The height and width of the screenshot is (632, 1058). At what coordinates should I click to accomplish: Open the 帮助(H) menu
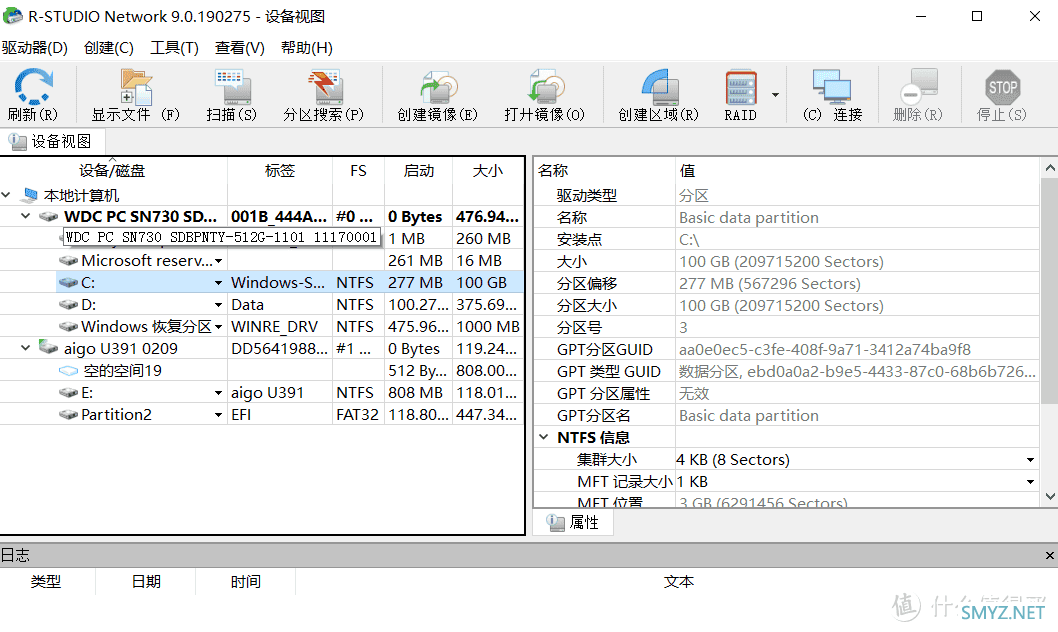point(306,48)
